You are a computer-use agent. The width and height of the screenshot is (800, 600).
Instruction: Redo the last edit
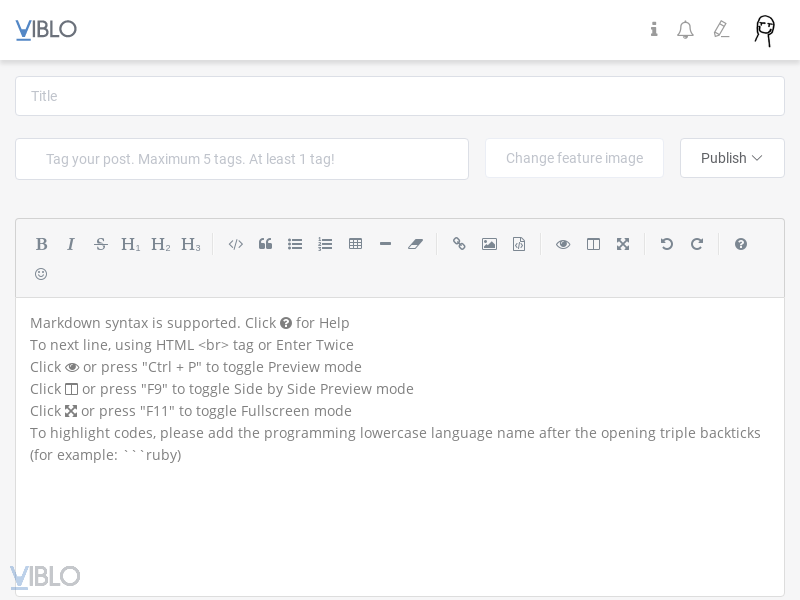tap(697, 244)
